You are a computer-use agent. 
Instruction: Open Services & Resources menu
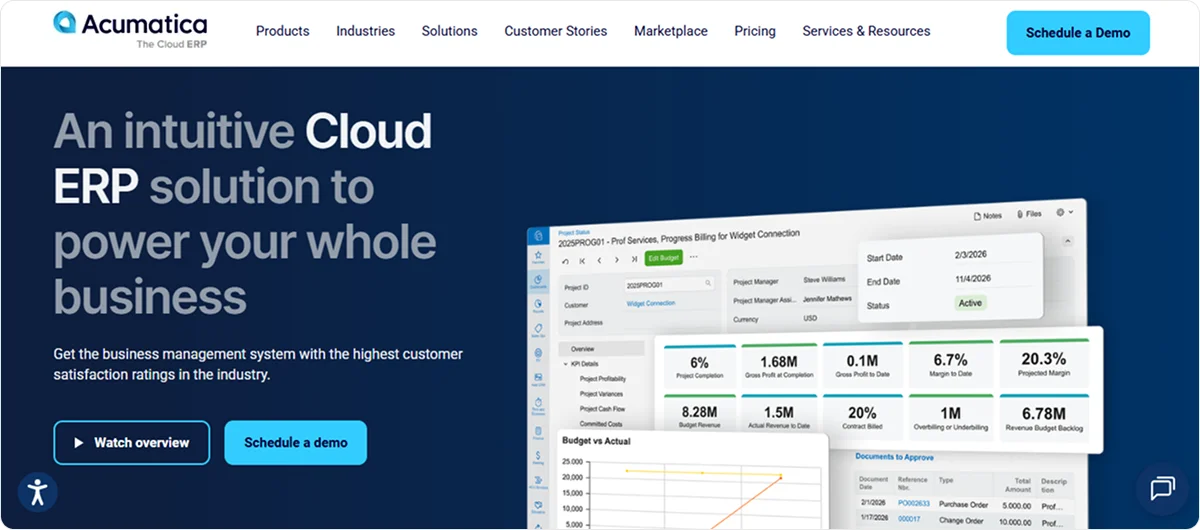click(x=867, y=31)
